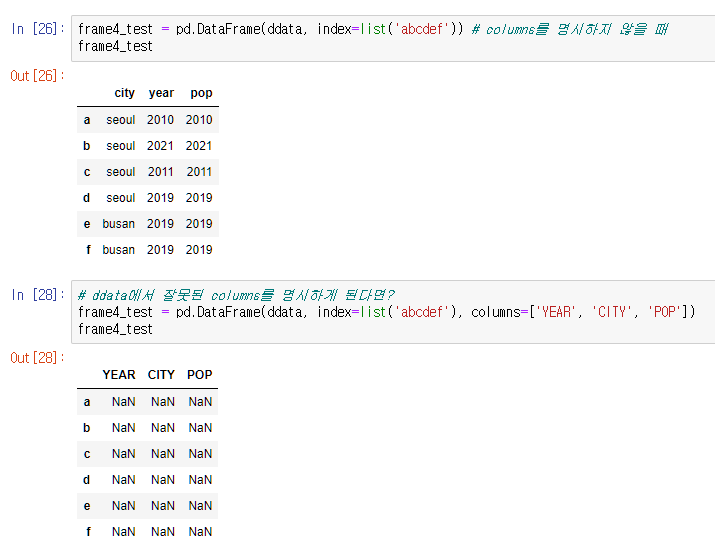The image size is (715, 546).
Task: Click the quoted 'CITY' string in cell 28 code
Action: tap(611, 312)
